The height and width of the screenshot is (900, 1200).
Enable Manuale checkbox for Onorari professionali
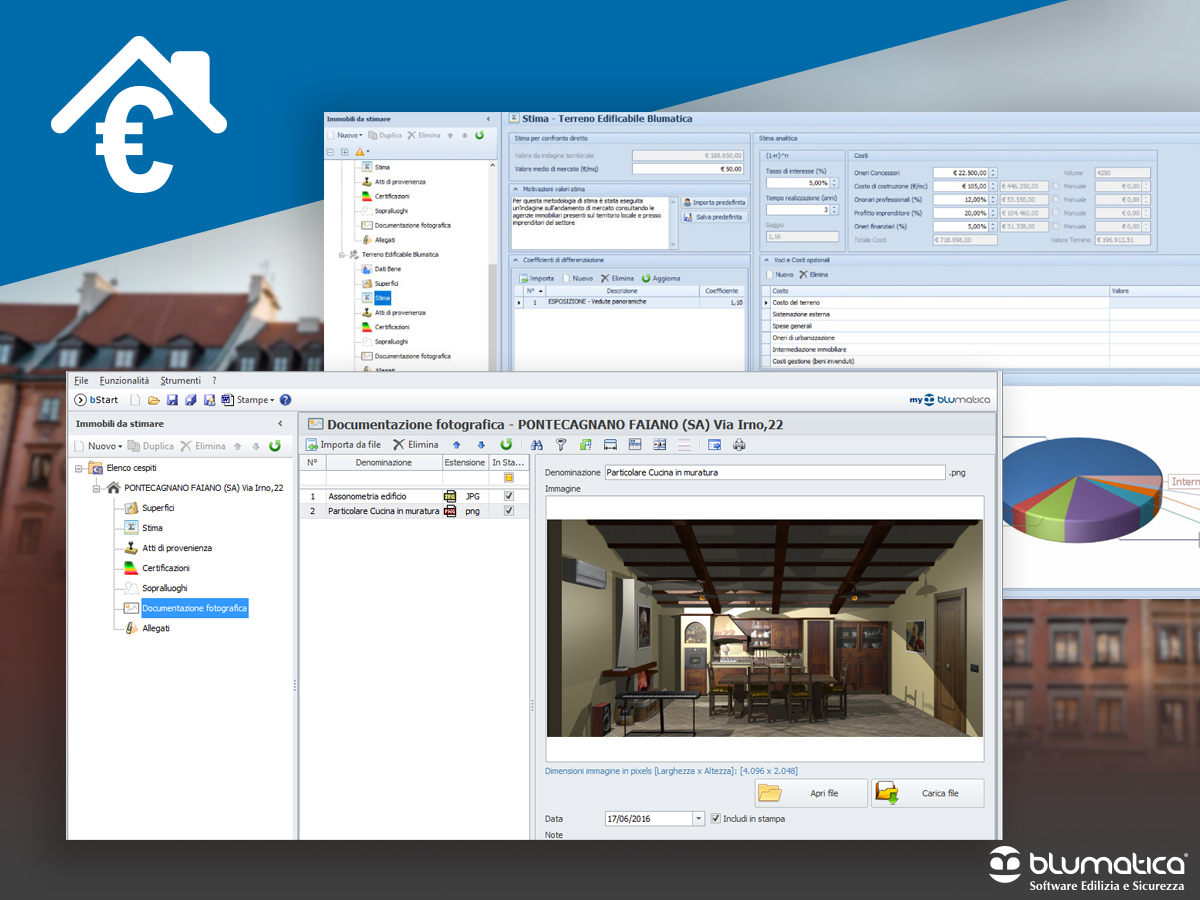1056,199
